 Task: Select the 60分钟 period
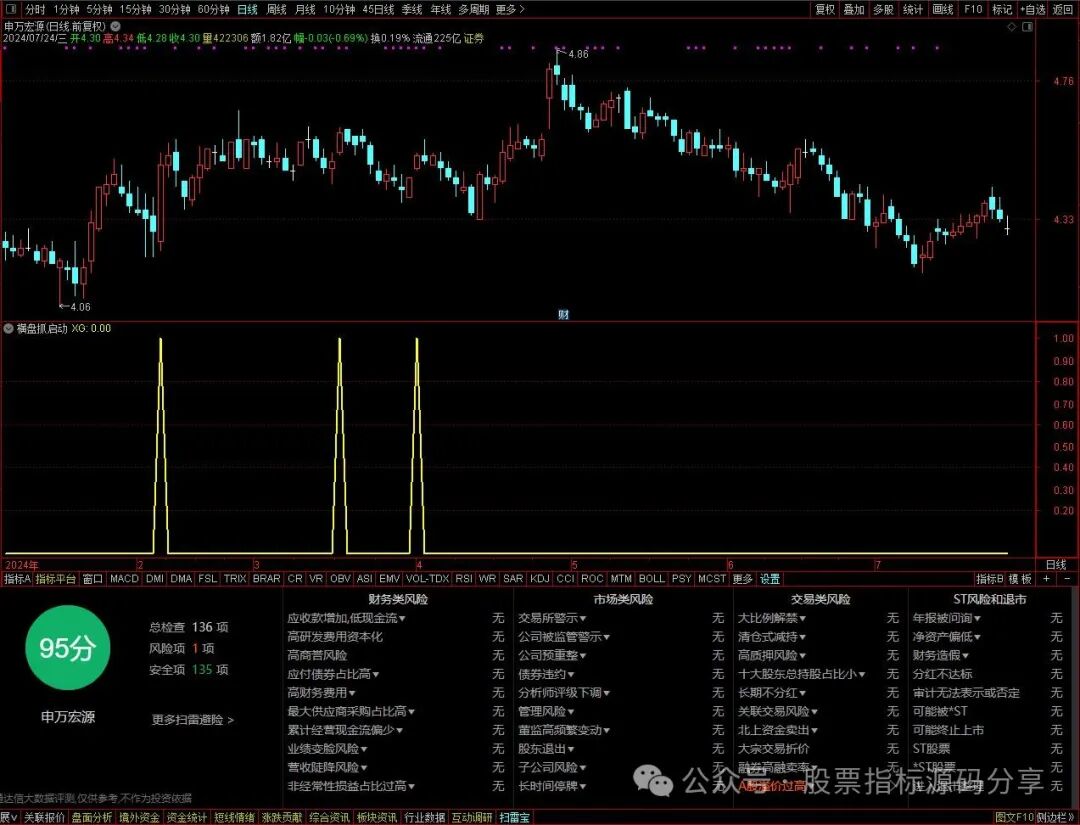(x=213, y=9)
